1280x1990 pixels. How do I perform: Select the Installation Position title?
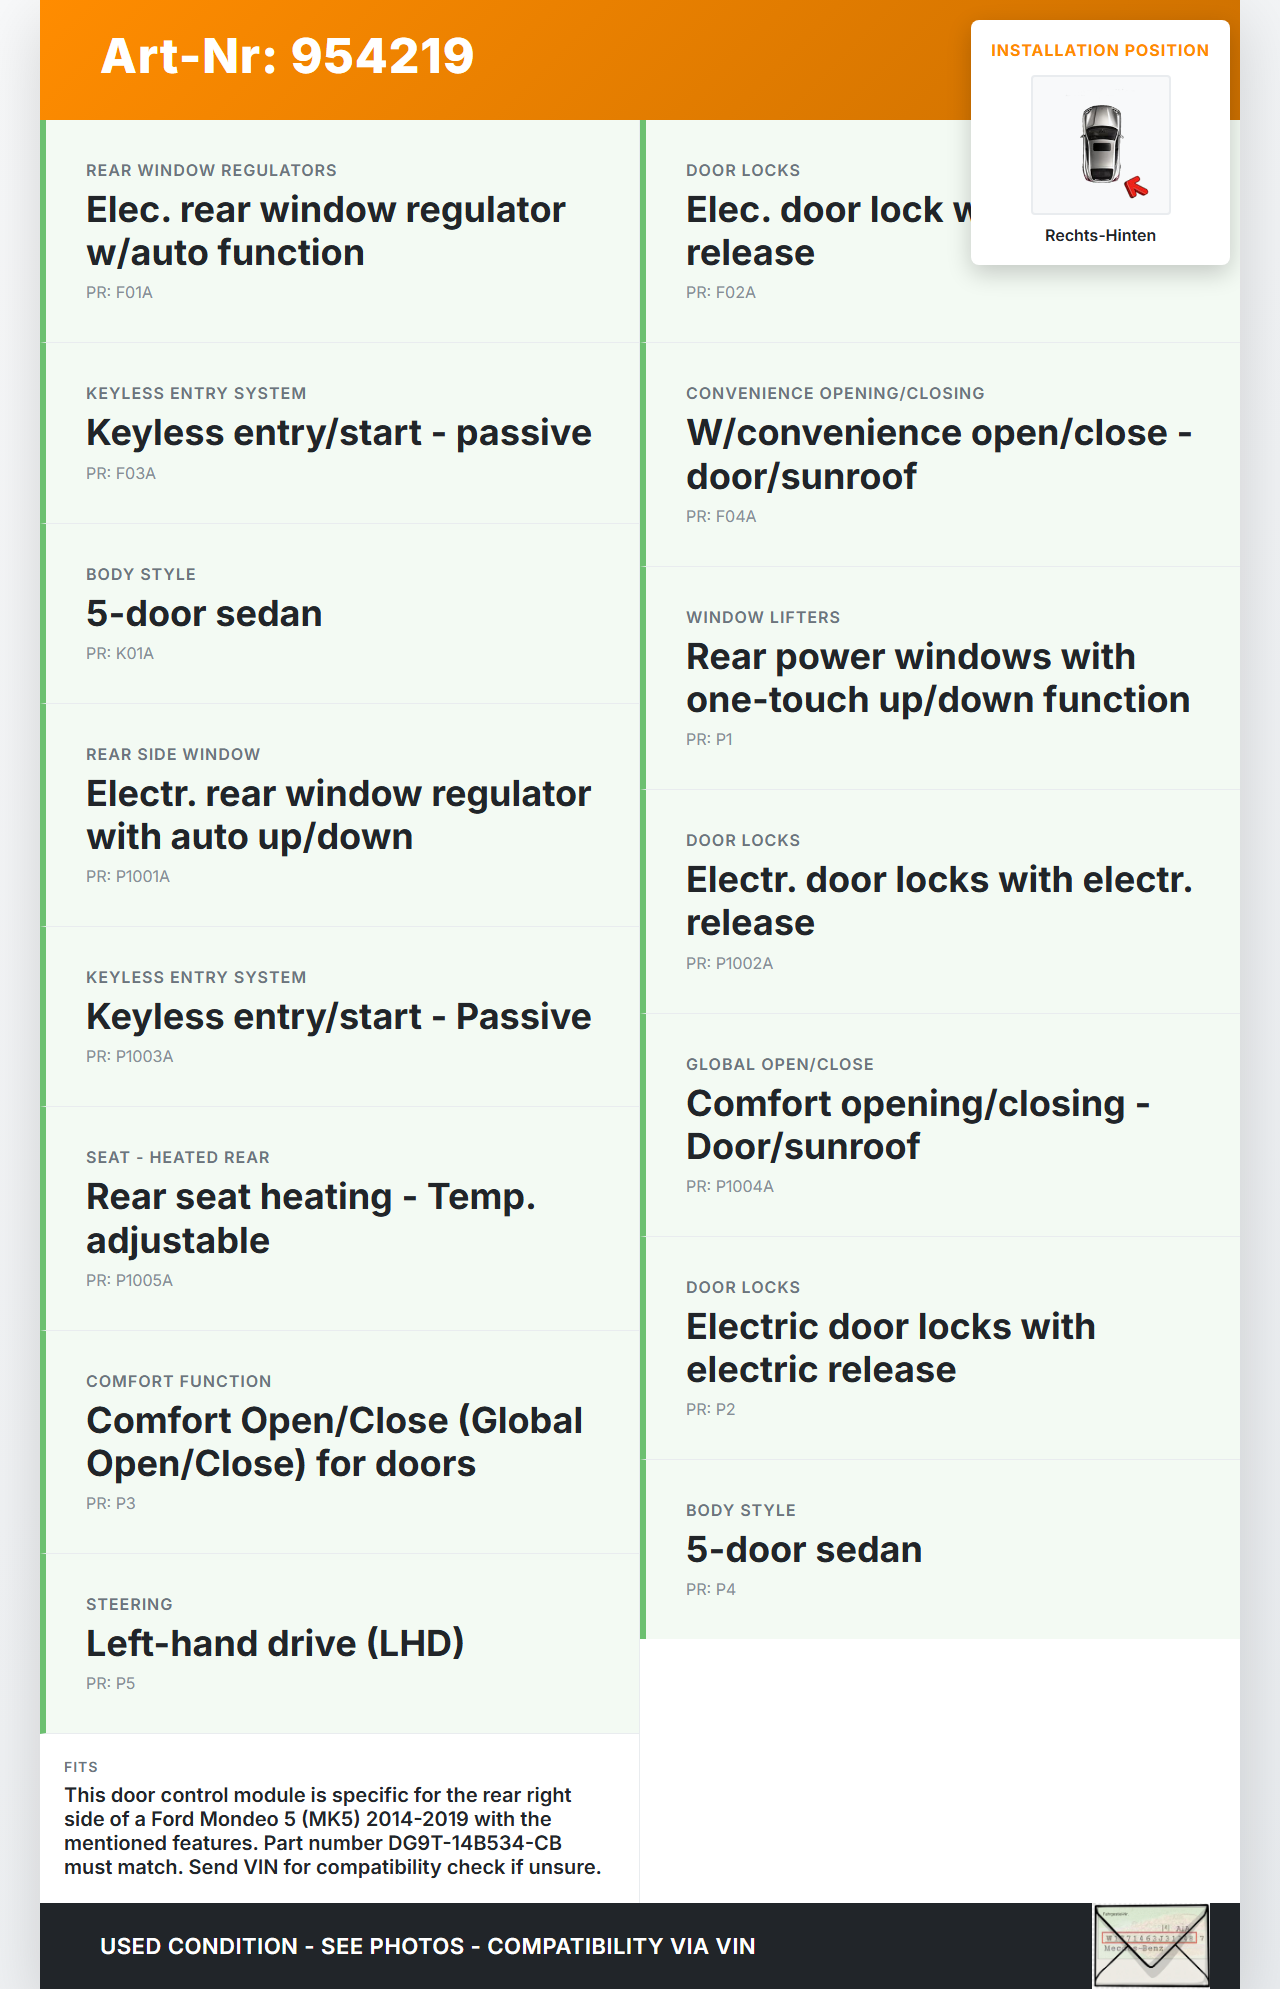click(x=1099, y=51)
